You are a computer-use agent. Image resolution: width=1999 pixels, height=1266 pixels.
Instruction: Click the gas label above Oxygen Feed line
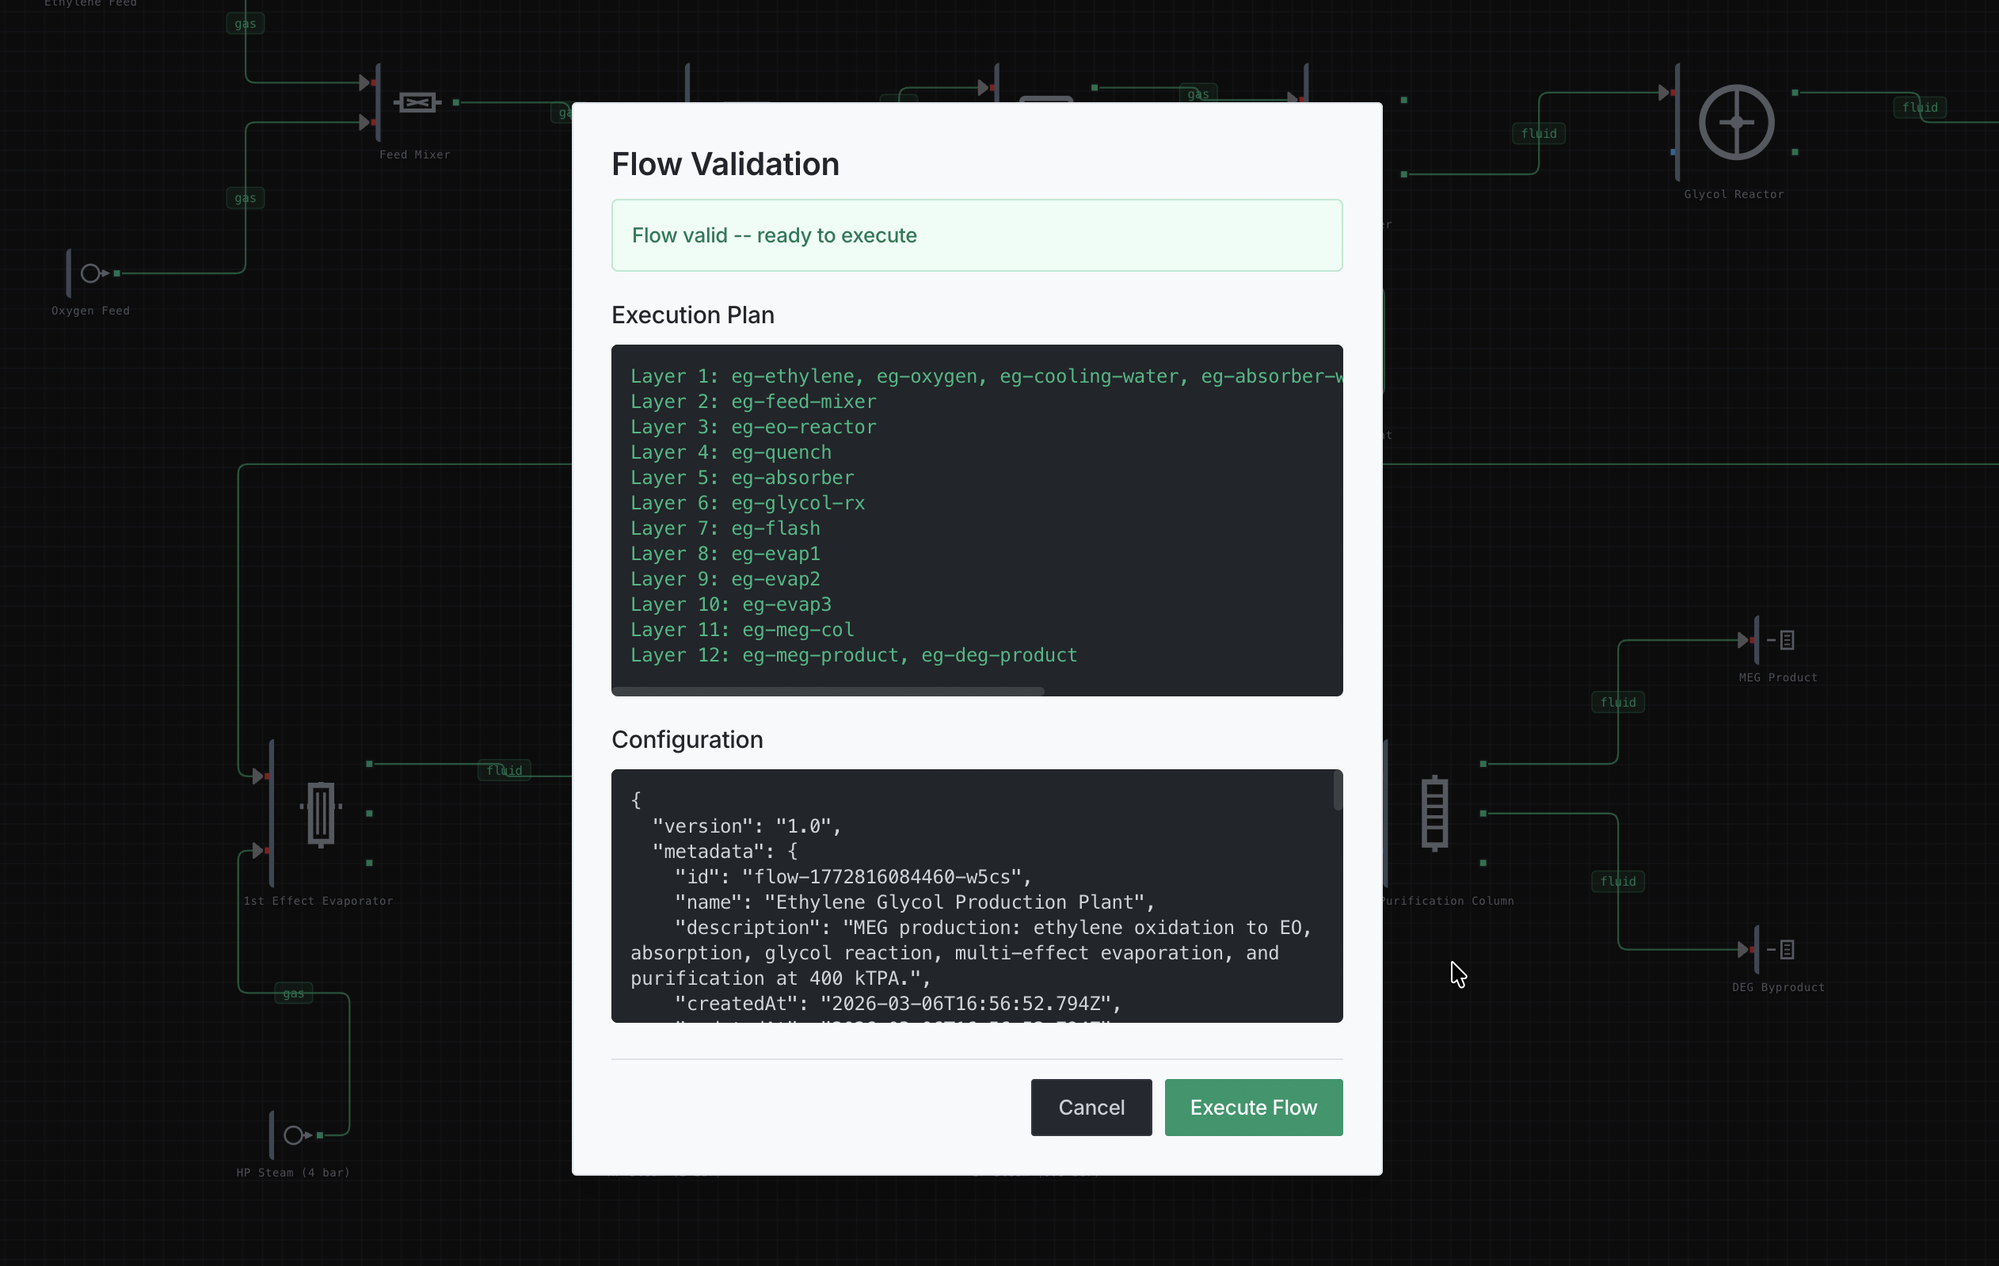click(245, 198)
